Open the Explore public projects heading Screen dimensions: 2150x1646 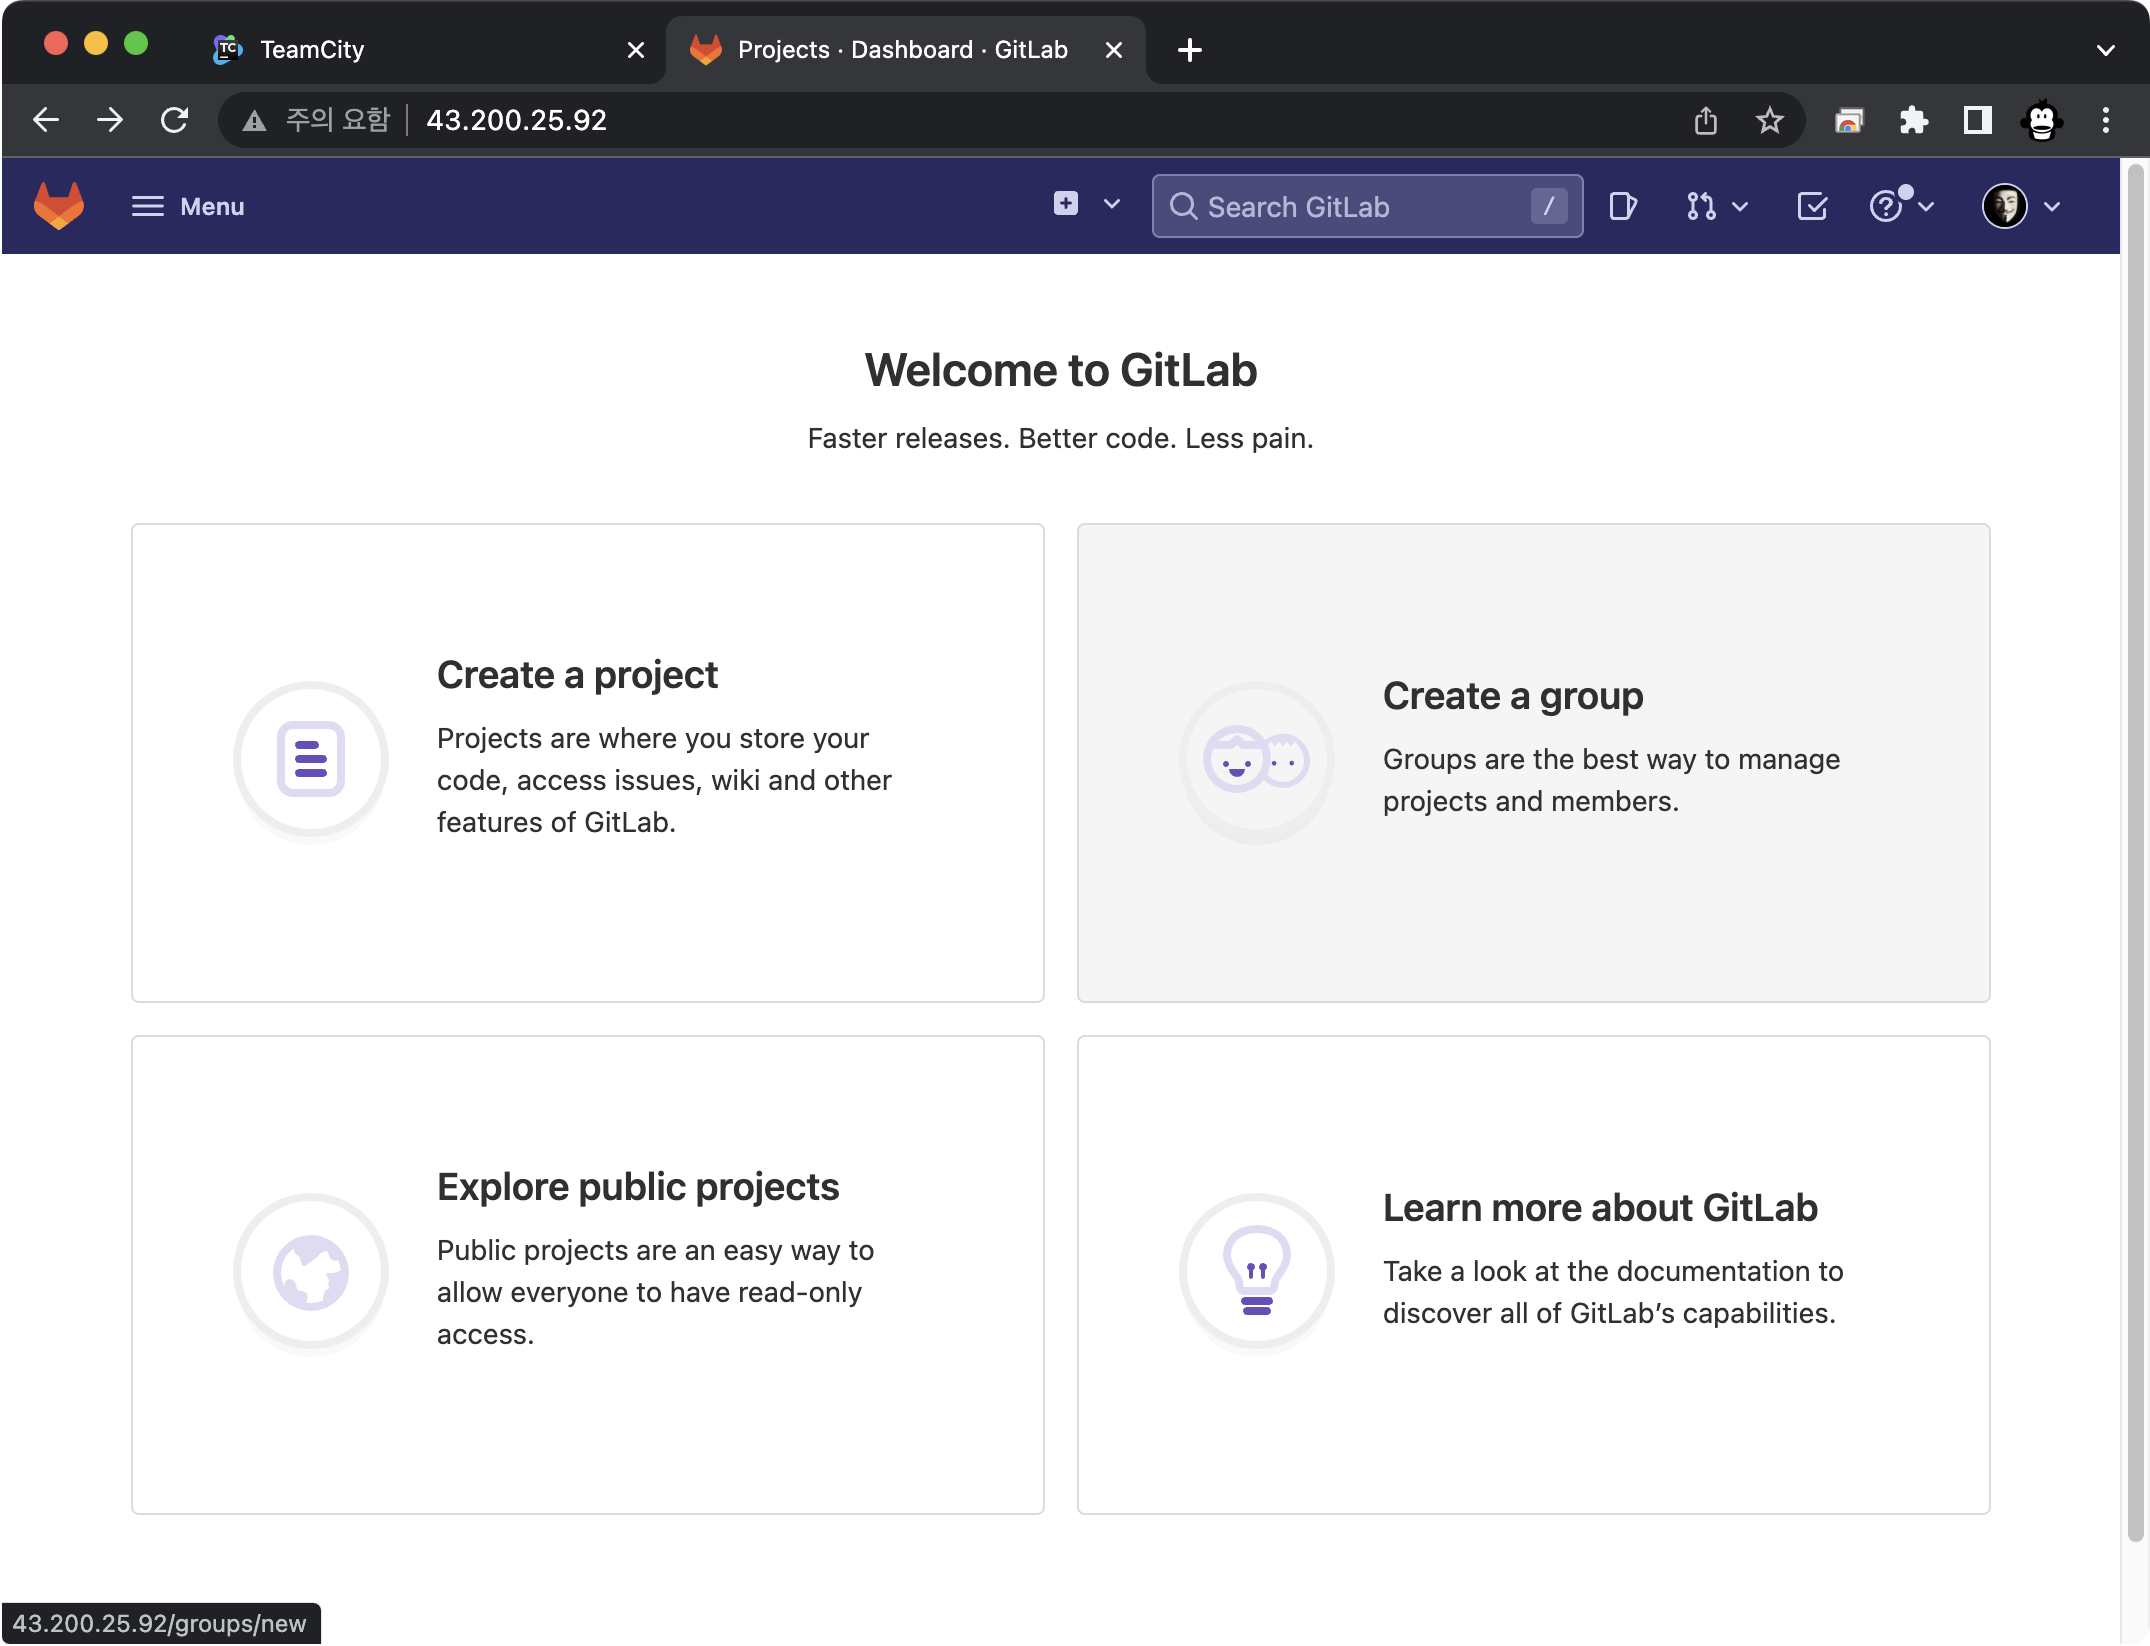[x=638, y=1187]
